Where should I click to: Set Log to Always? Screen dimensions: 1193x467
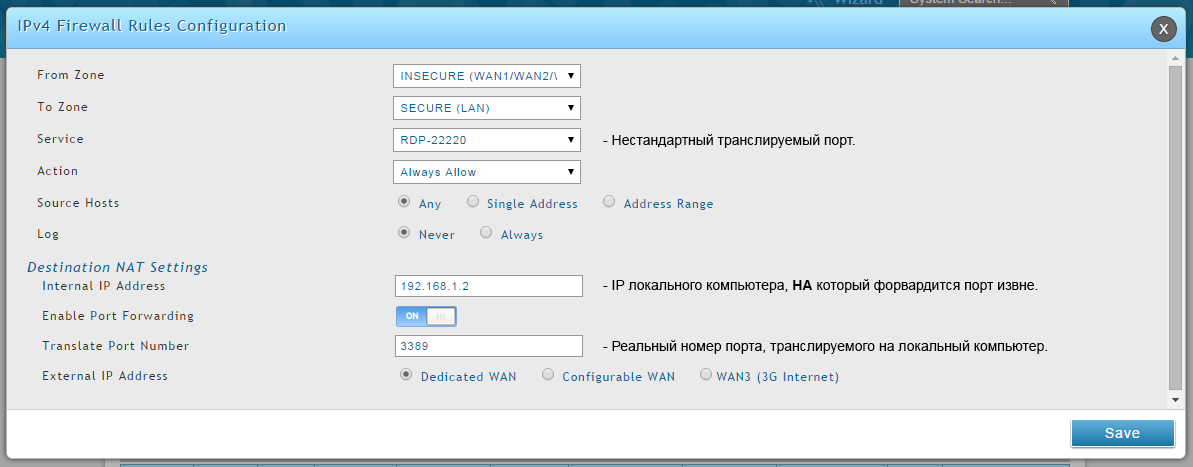click(x=486, y=233)
